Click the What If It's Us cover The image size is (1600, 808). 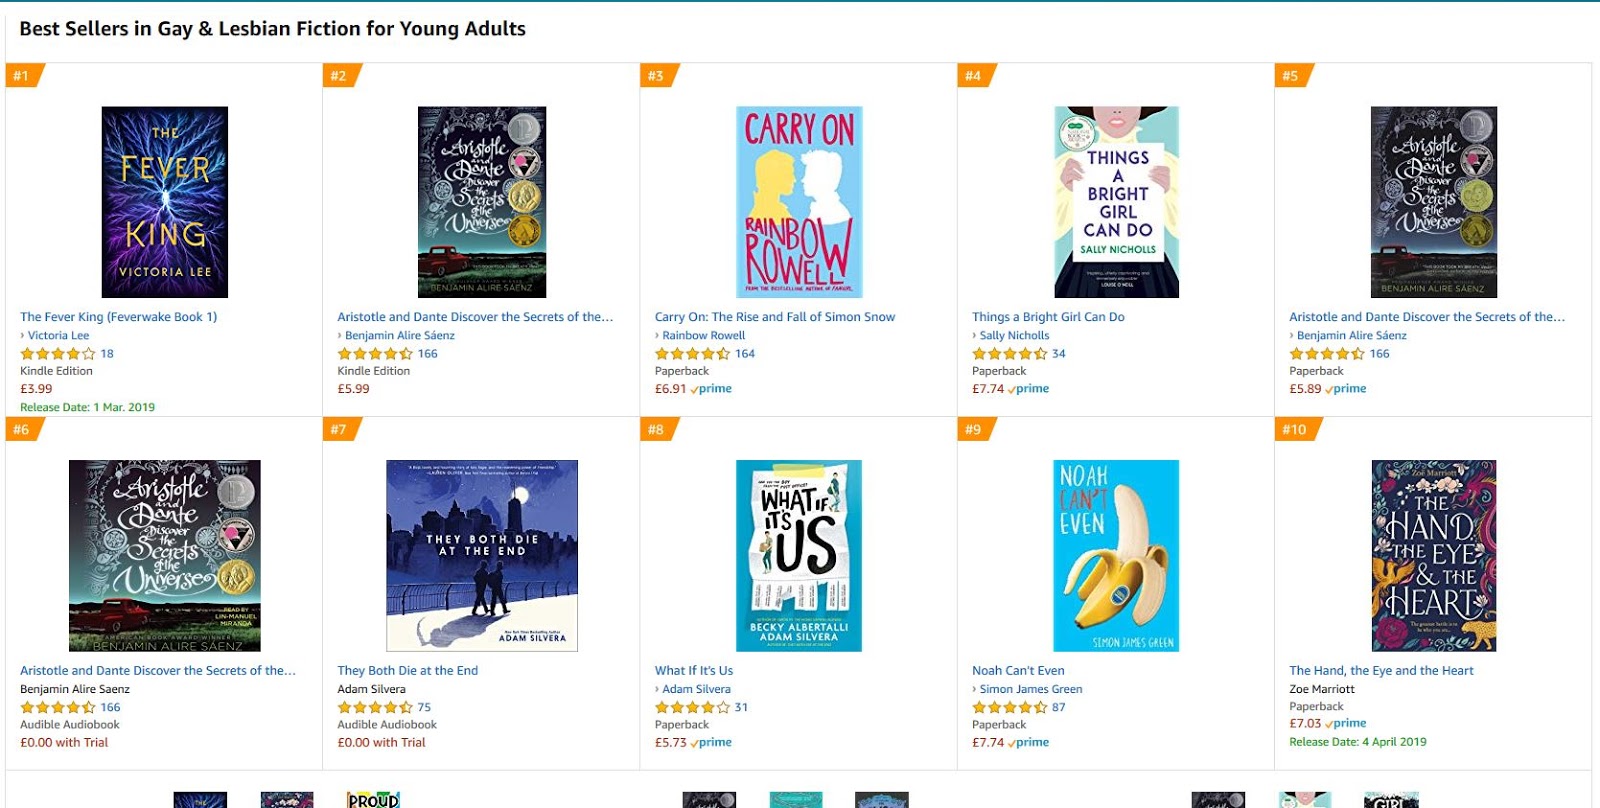coord(799,555)
